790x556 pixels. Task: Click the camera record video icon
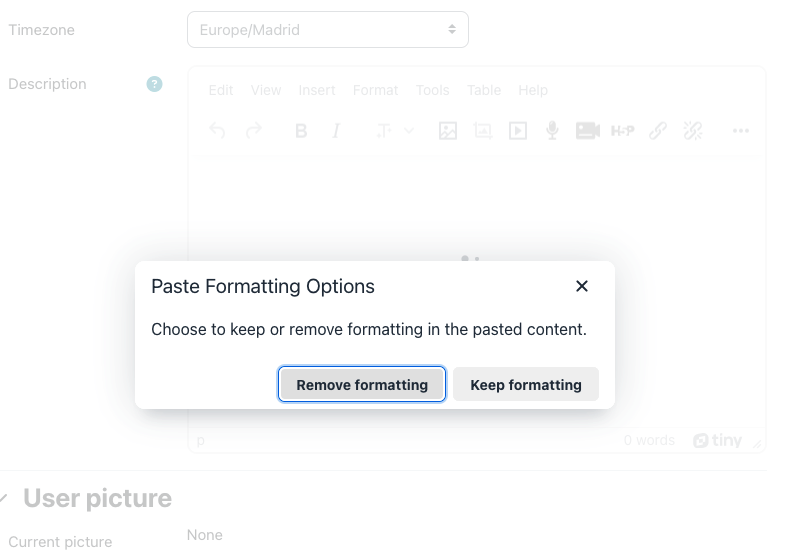click(x=587, y=131)
